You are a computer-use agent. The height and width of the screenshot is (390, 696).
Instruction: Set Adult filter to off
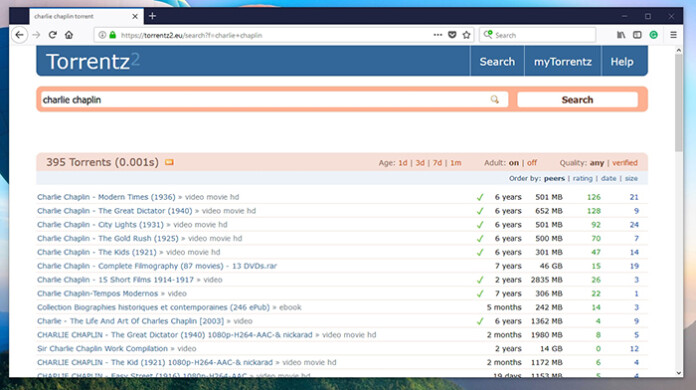click(x=532, y=163)
